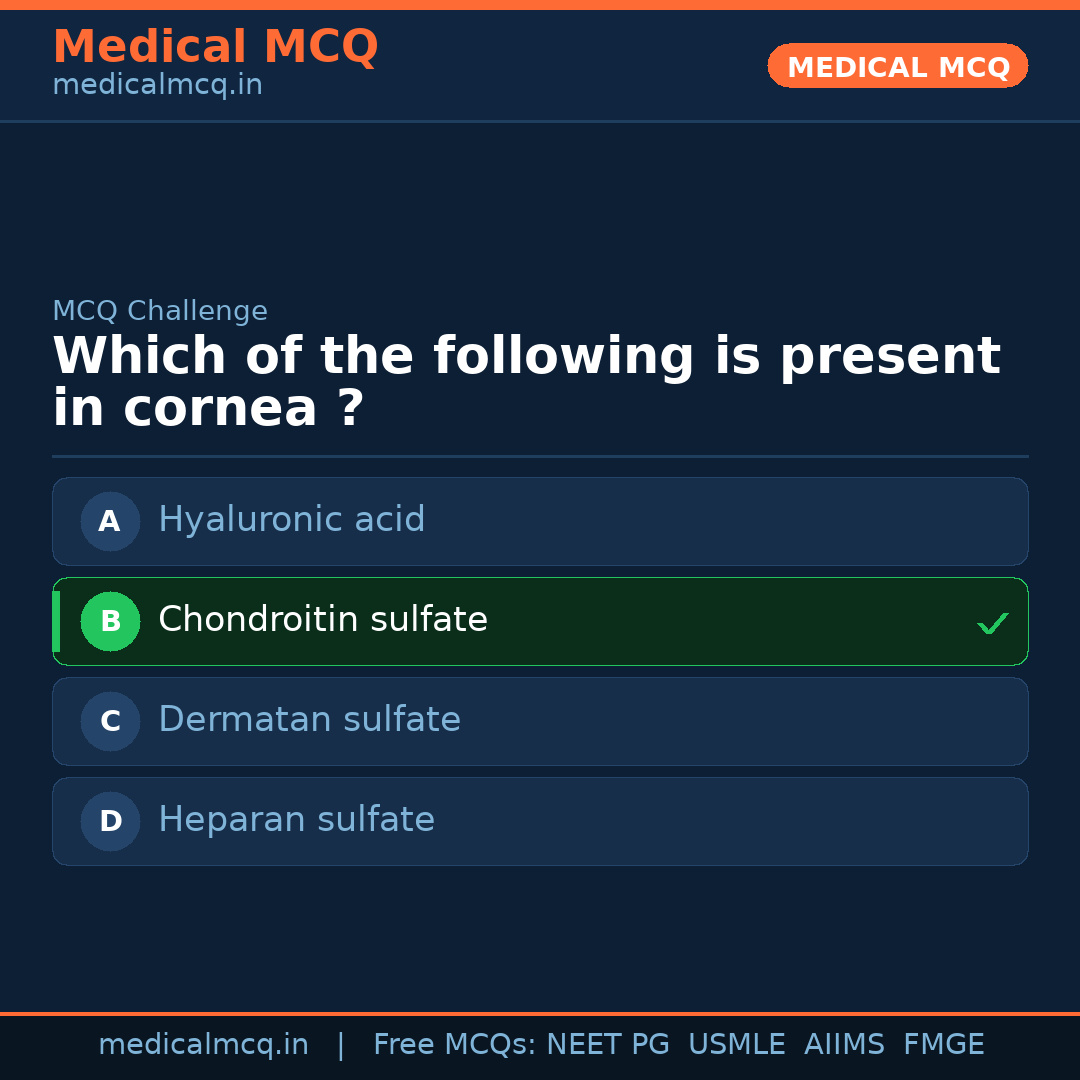Click the medicalmcq.in footer link
1080x1080 pixels.
pyautogui.click(x=204, y=1044)
